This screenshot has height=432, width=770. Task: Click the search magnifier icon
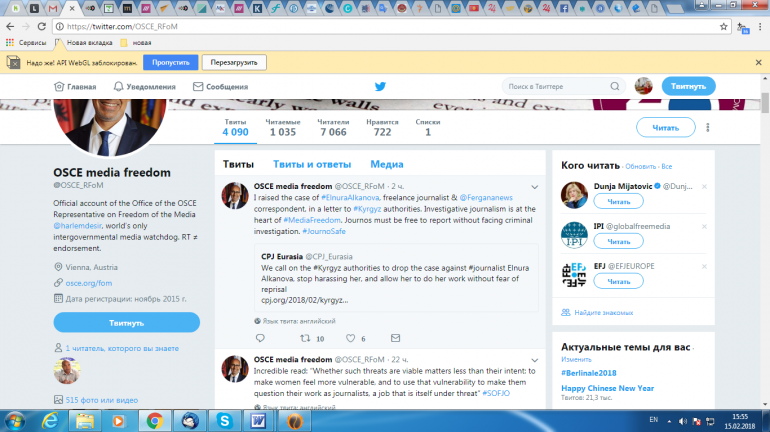(615, 86)
